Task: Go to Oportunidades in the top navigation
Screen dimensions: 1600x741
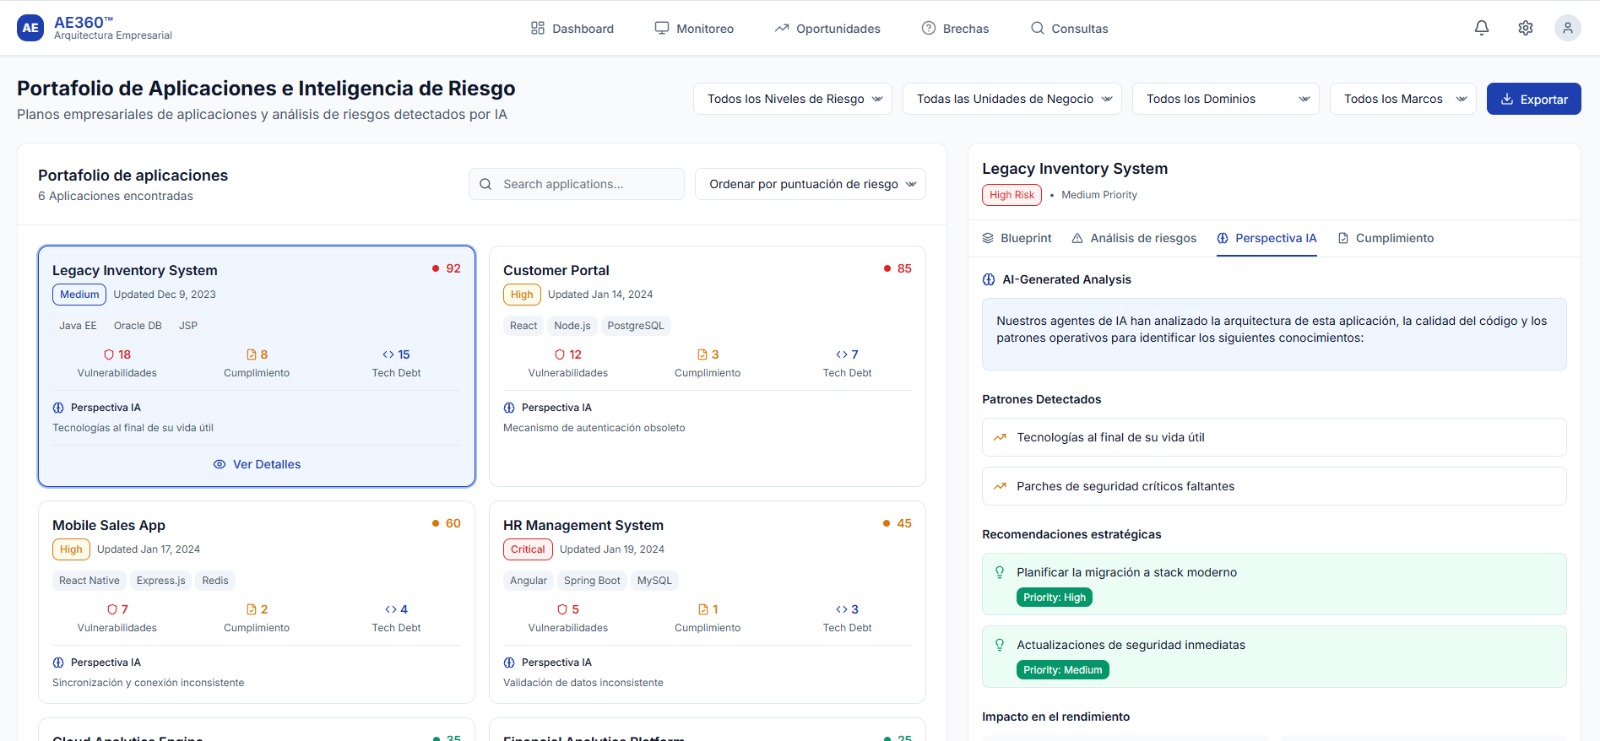Action: point(827,29)
